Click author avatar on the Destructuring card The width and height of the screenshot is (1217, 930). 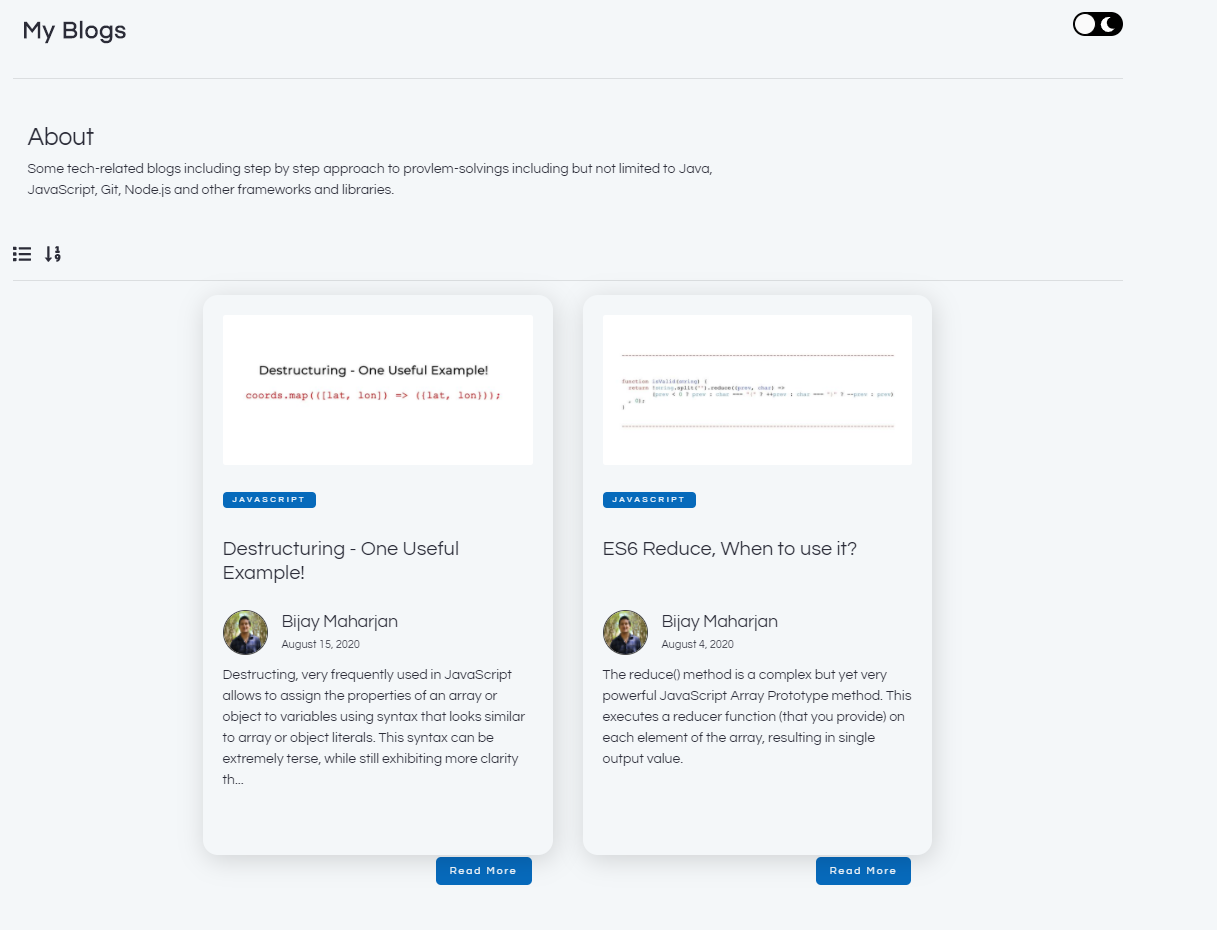(x=245, y=632)
